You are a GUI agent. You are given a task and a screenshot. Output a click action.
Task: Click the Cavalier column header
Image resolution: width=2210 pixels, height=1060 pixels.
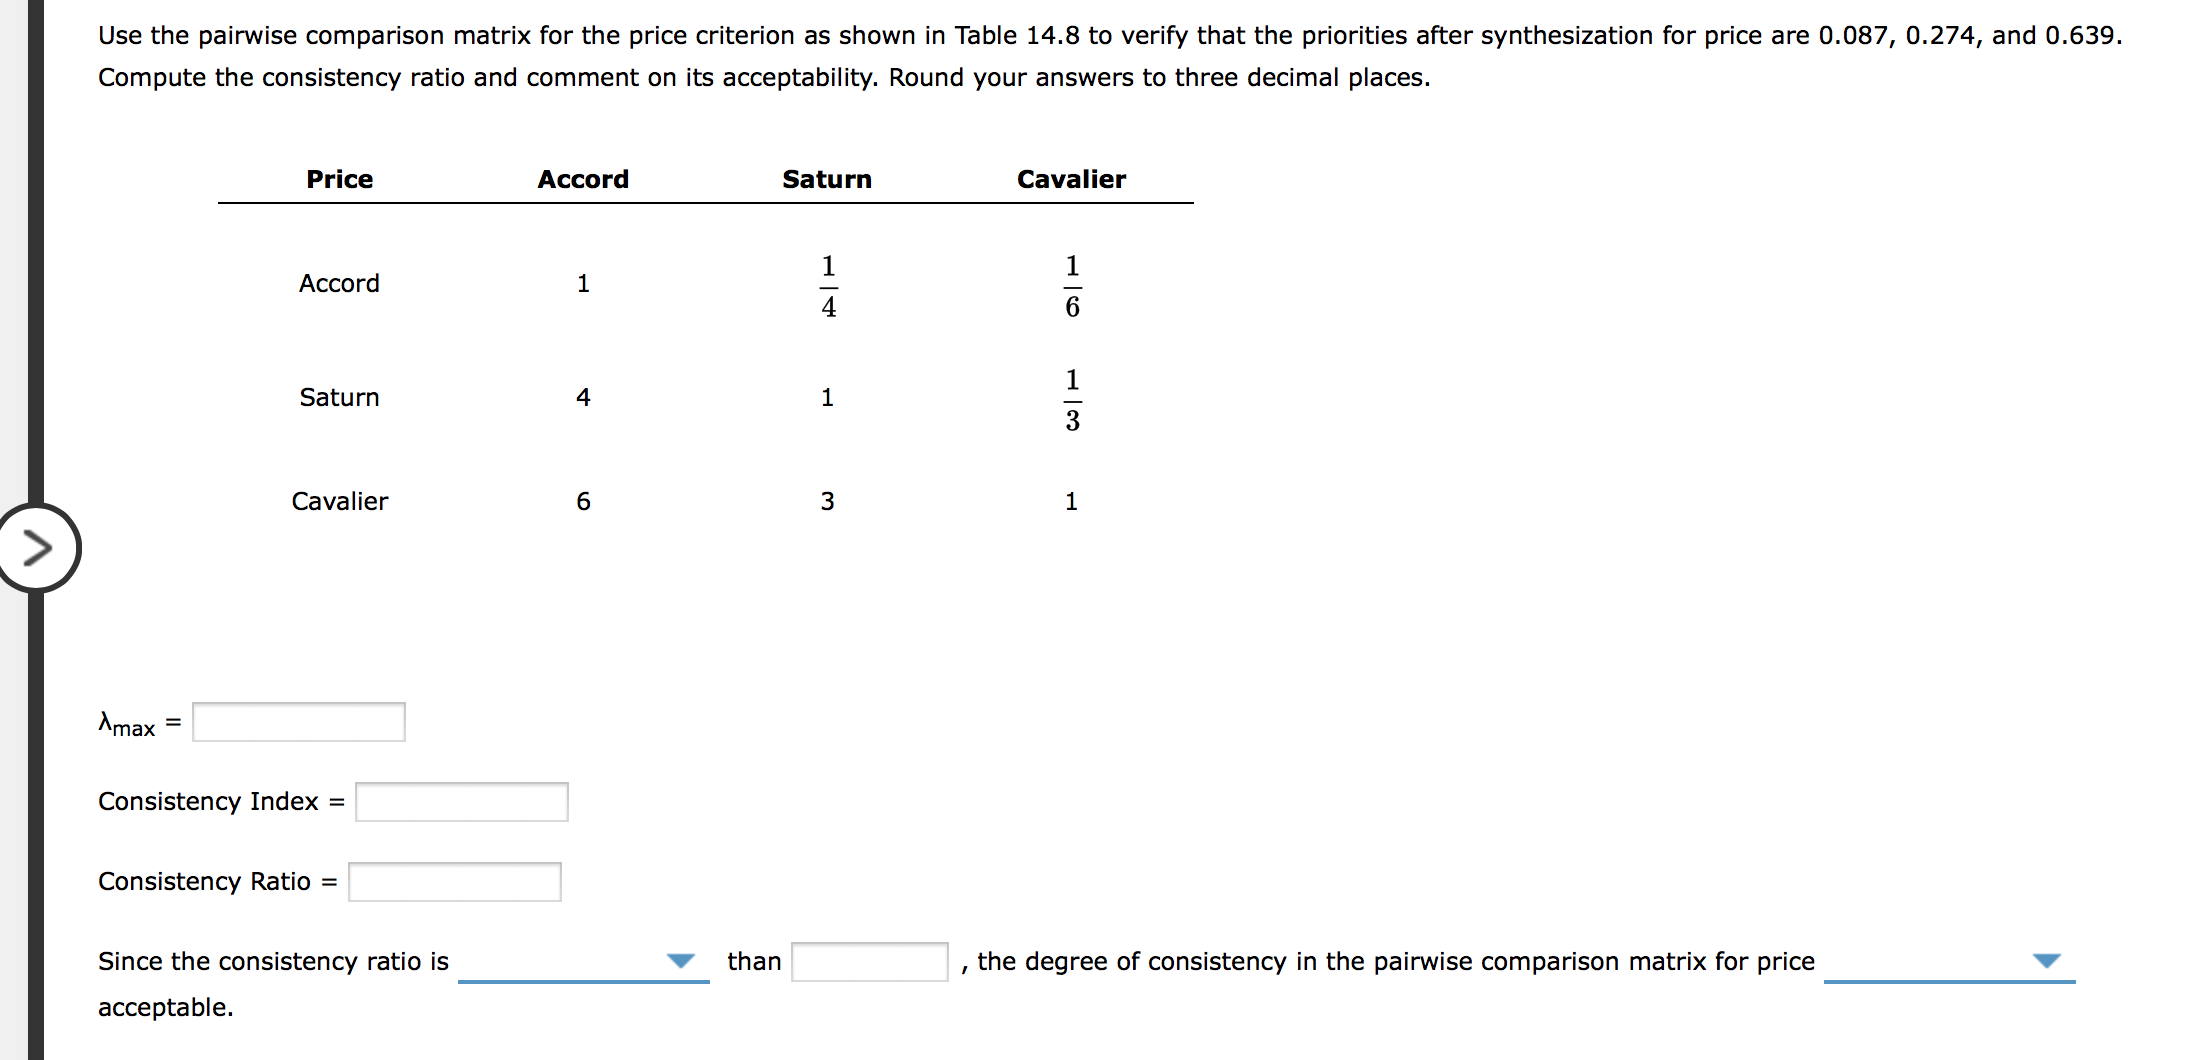(x=1071, y=179)
